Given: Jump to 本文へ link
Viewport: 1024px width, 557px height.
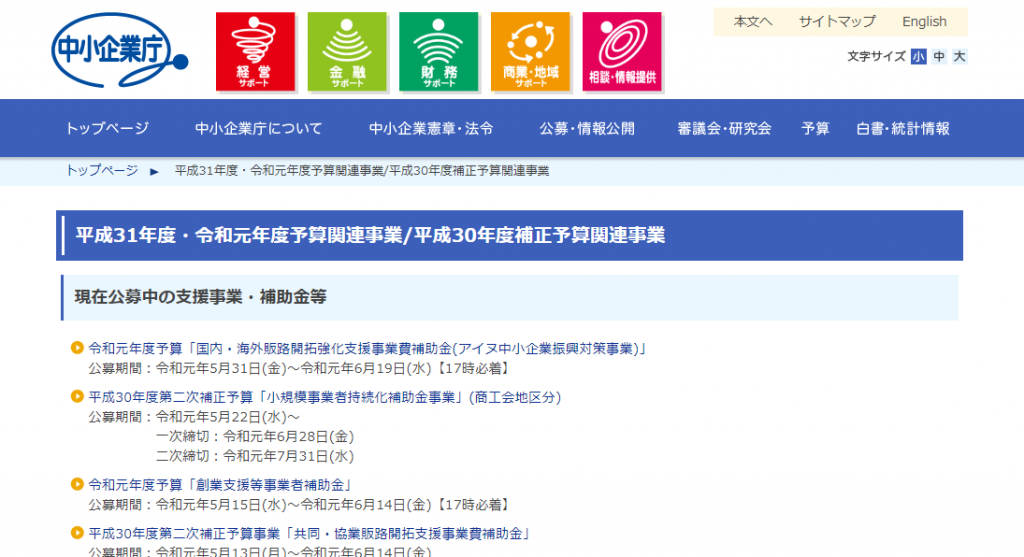Looking at the screenshot, I should point(753,21).
